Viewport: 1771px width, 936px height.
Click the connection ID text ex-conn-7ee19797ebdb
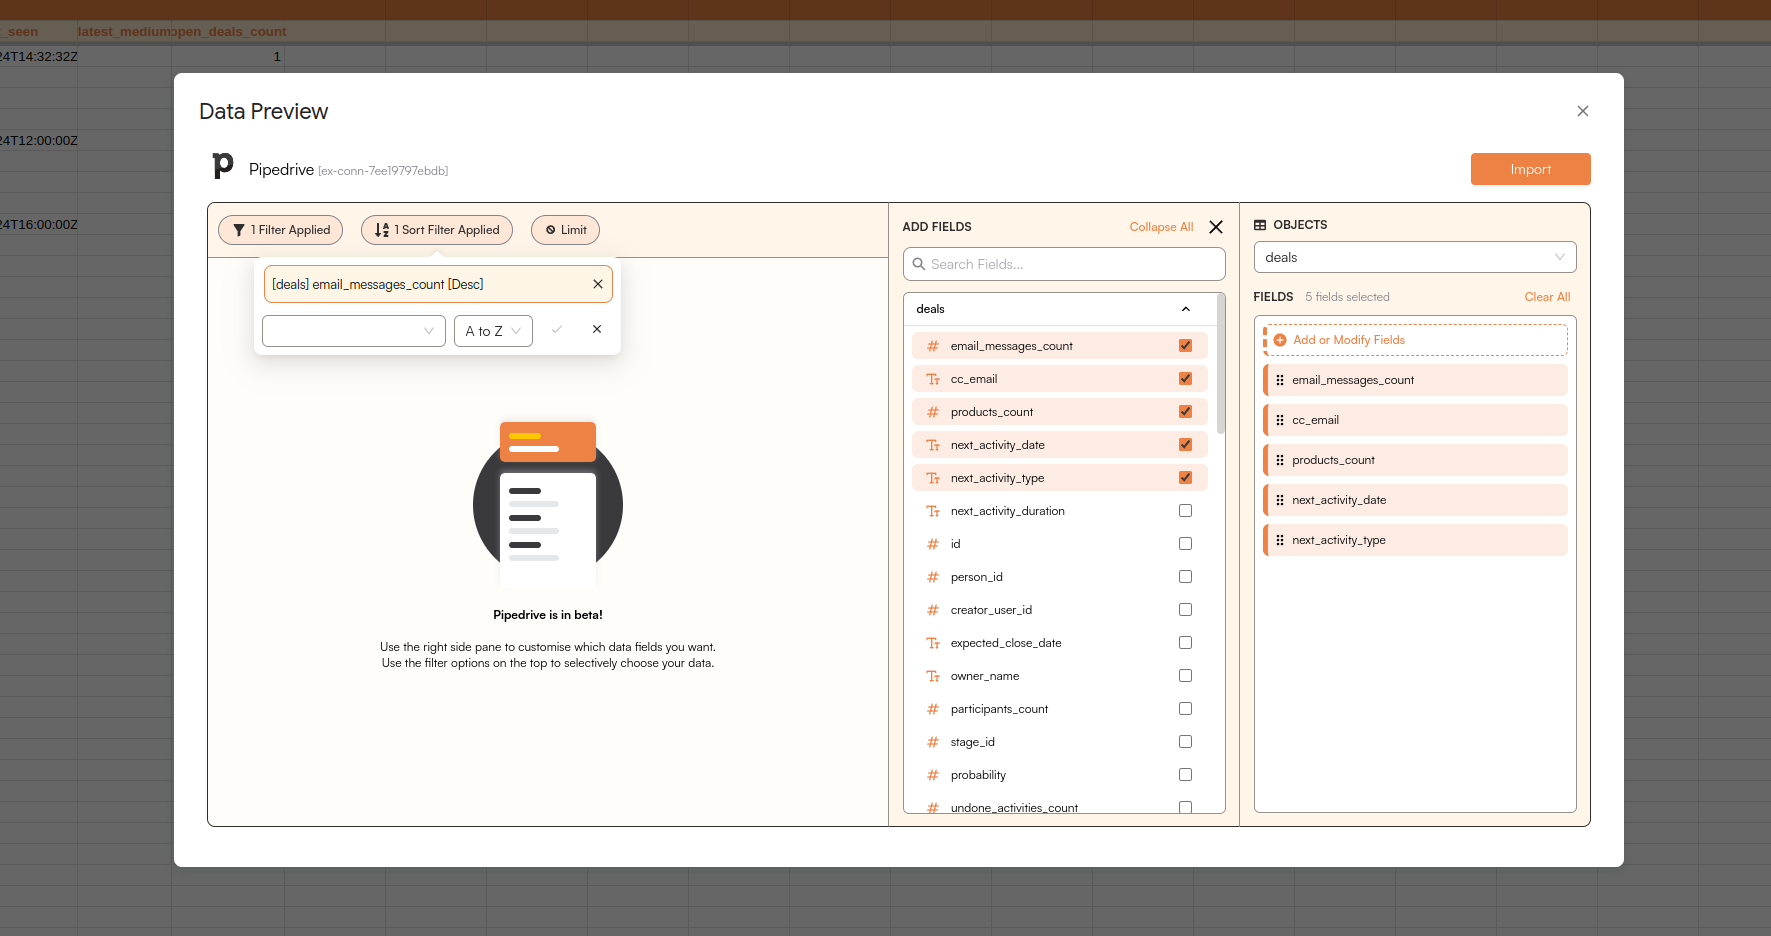point(383,171)
